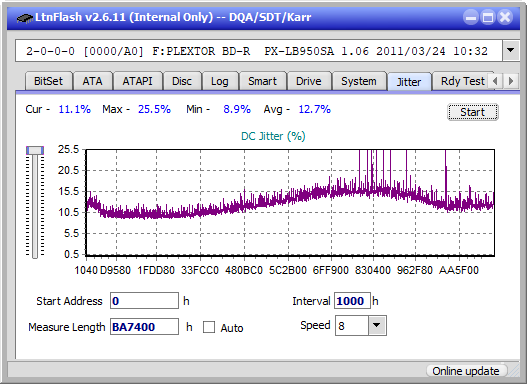Maximize the LtnFlash window
The image size is (527, 384).
[x=488, y=17]
